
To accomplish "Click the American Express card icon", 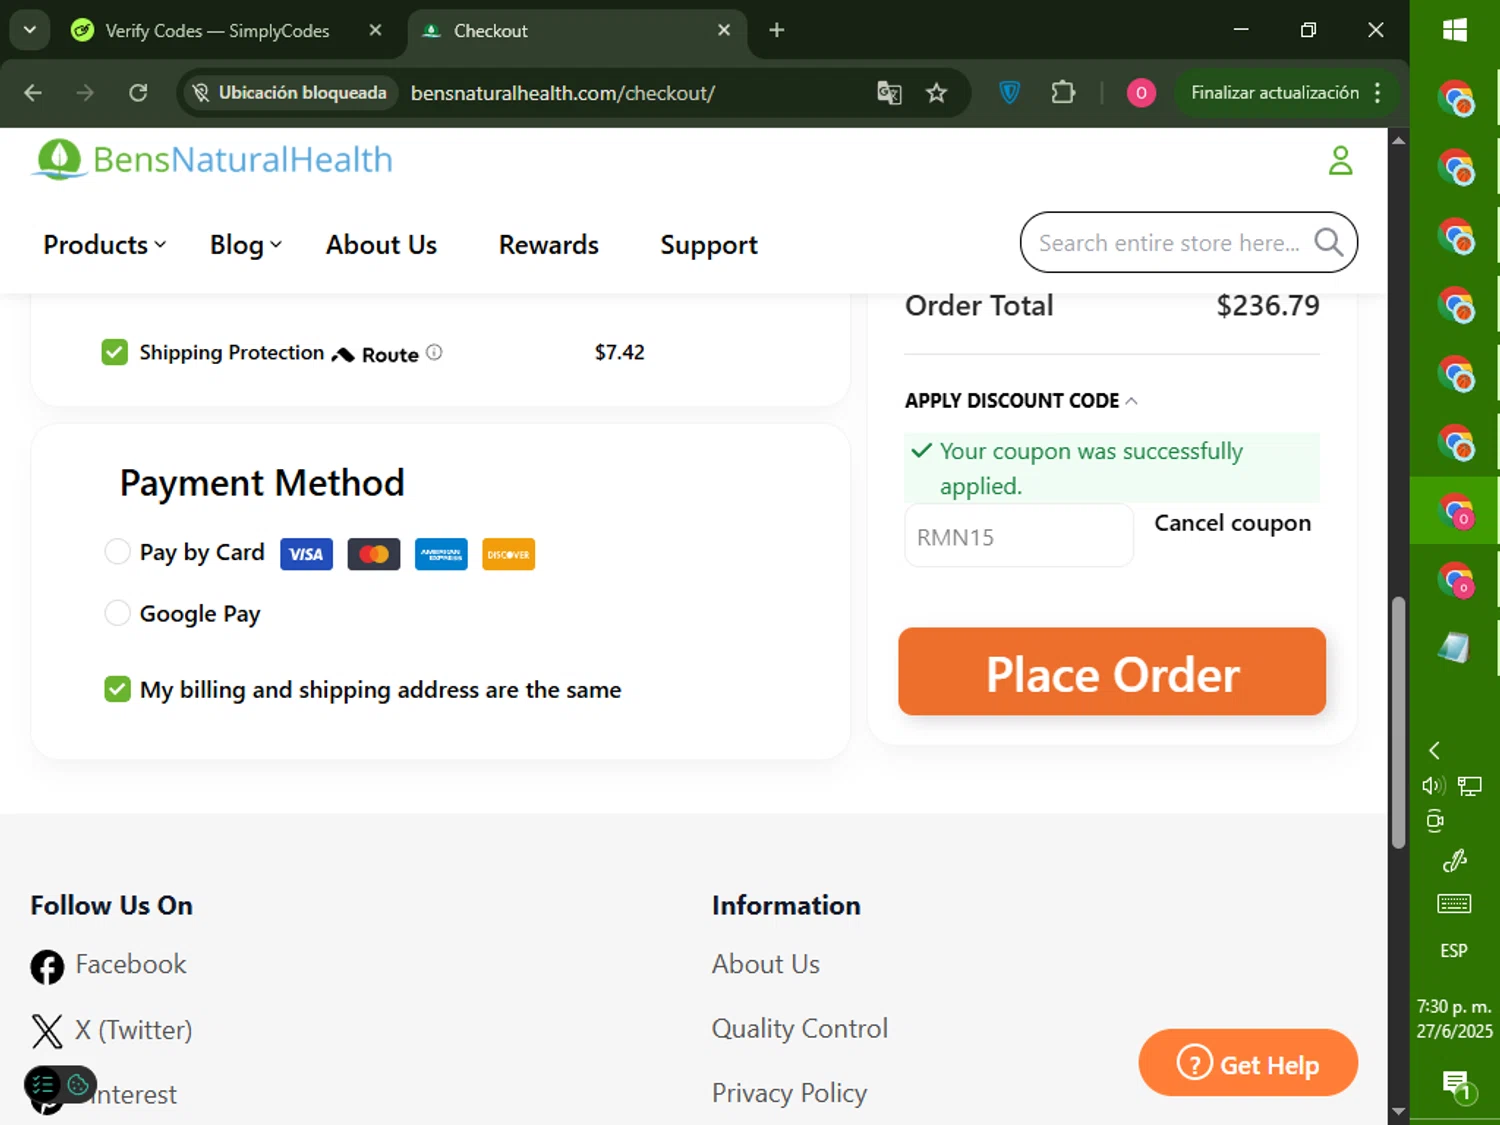I will (441, 554).
